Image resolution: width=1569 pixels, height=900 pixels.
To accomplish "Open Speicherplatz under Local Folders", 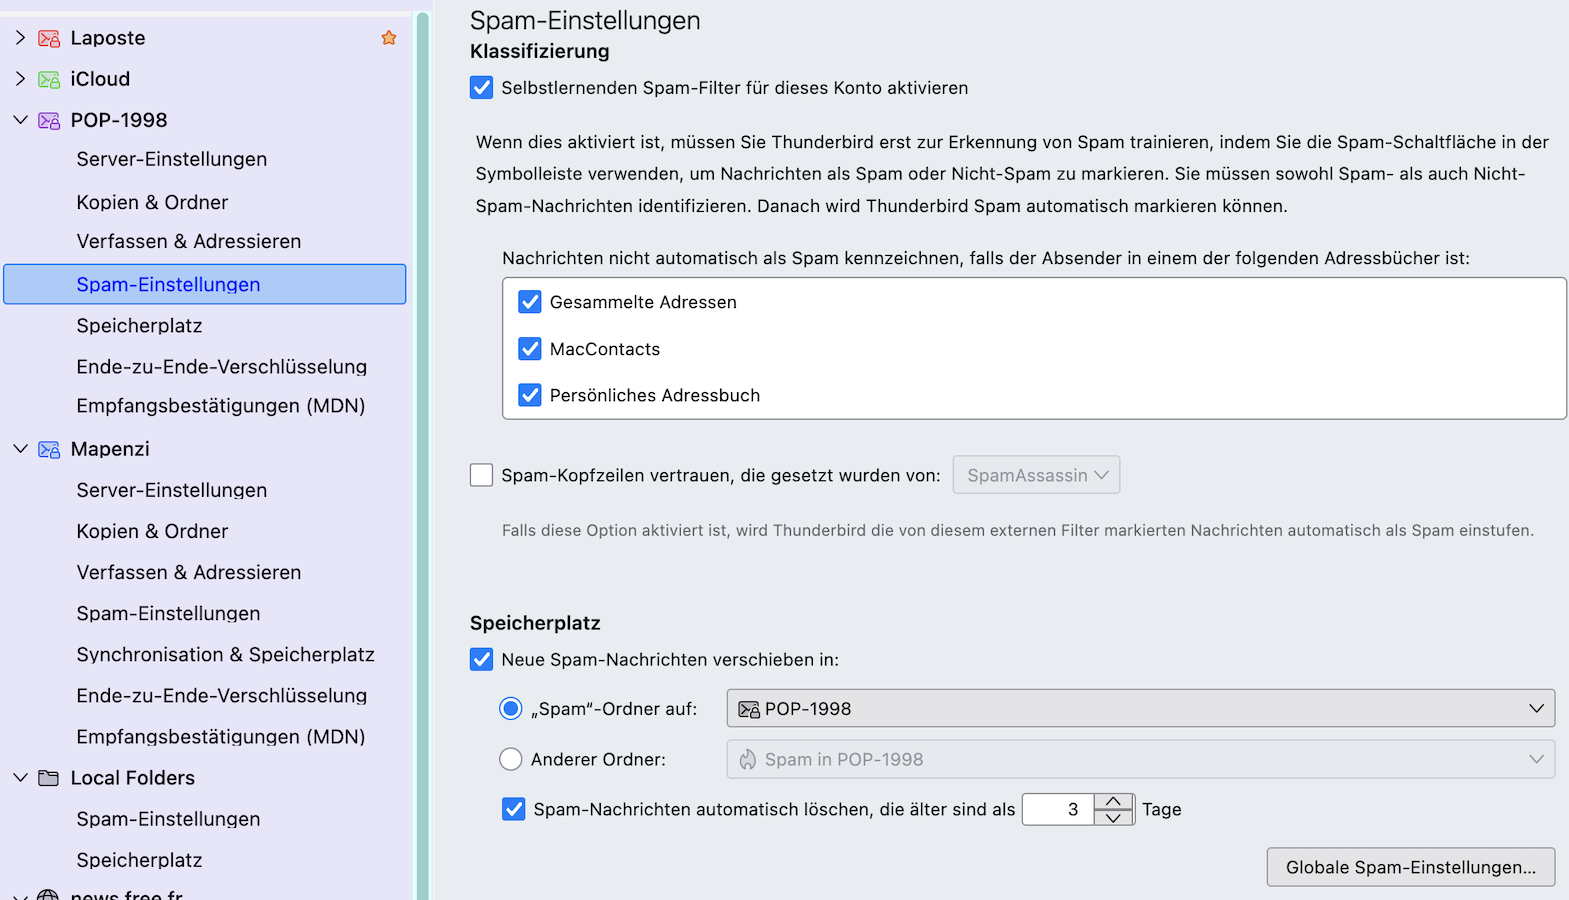I will pos(139,860).
